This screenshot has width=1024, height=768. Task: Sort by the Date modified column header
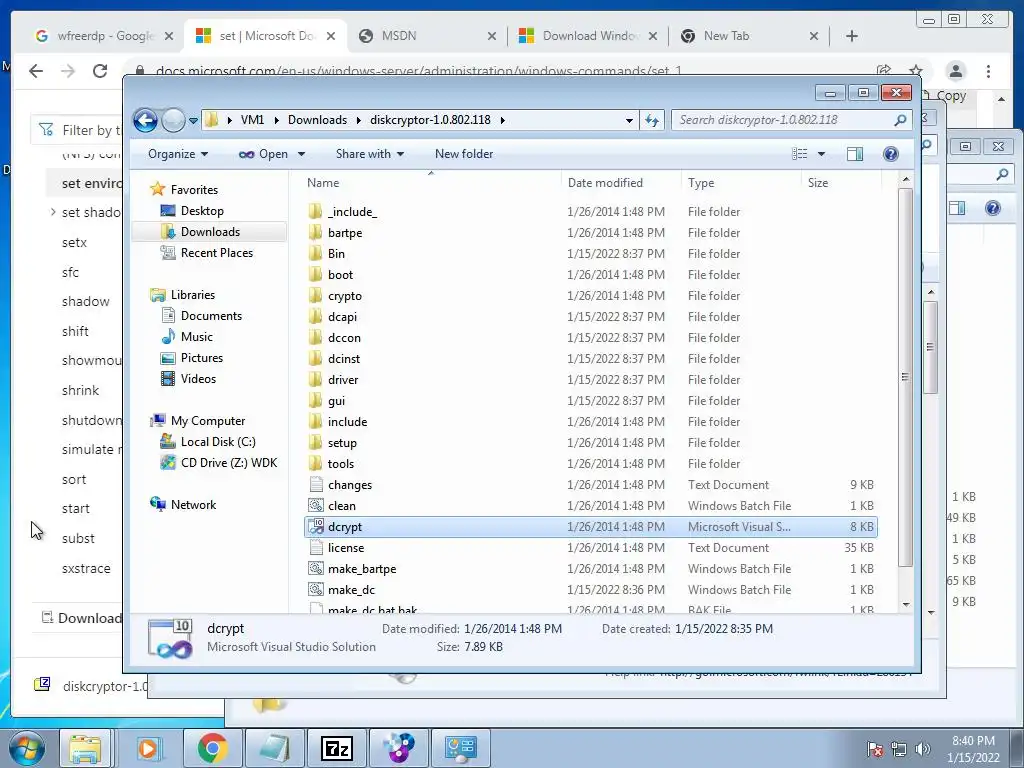click(605, 183)
